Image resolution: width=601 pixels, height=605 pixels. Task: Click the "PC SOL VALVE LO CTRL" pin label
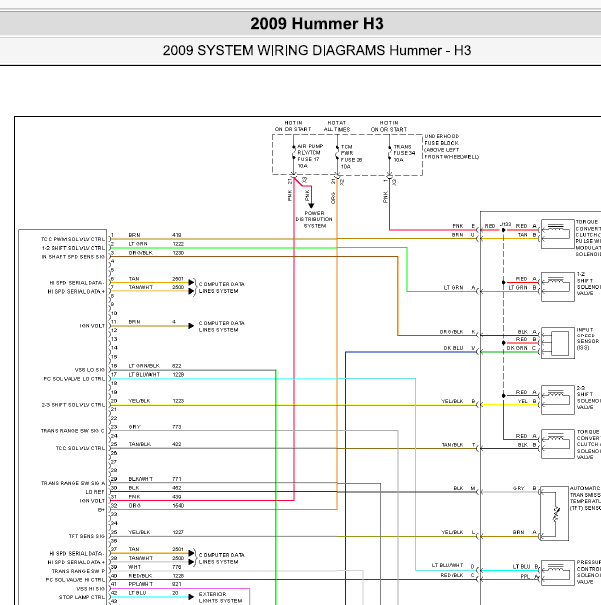[74, 379]
